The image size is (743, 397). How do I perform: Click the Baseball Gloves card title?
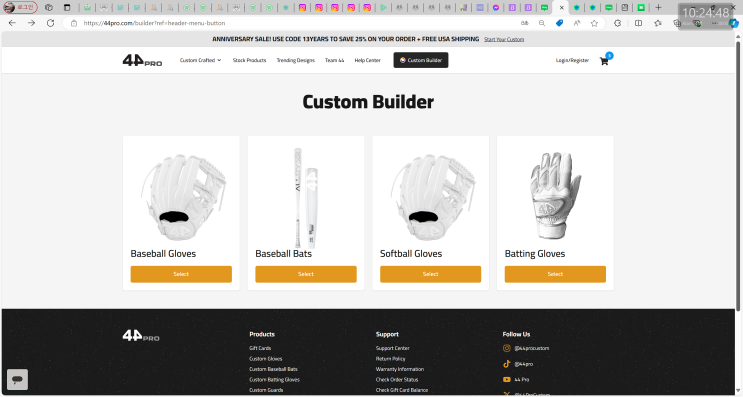pos(163,254)
